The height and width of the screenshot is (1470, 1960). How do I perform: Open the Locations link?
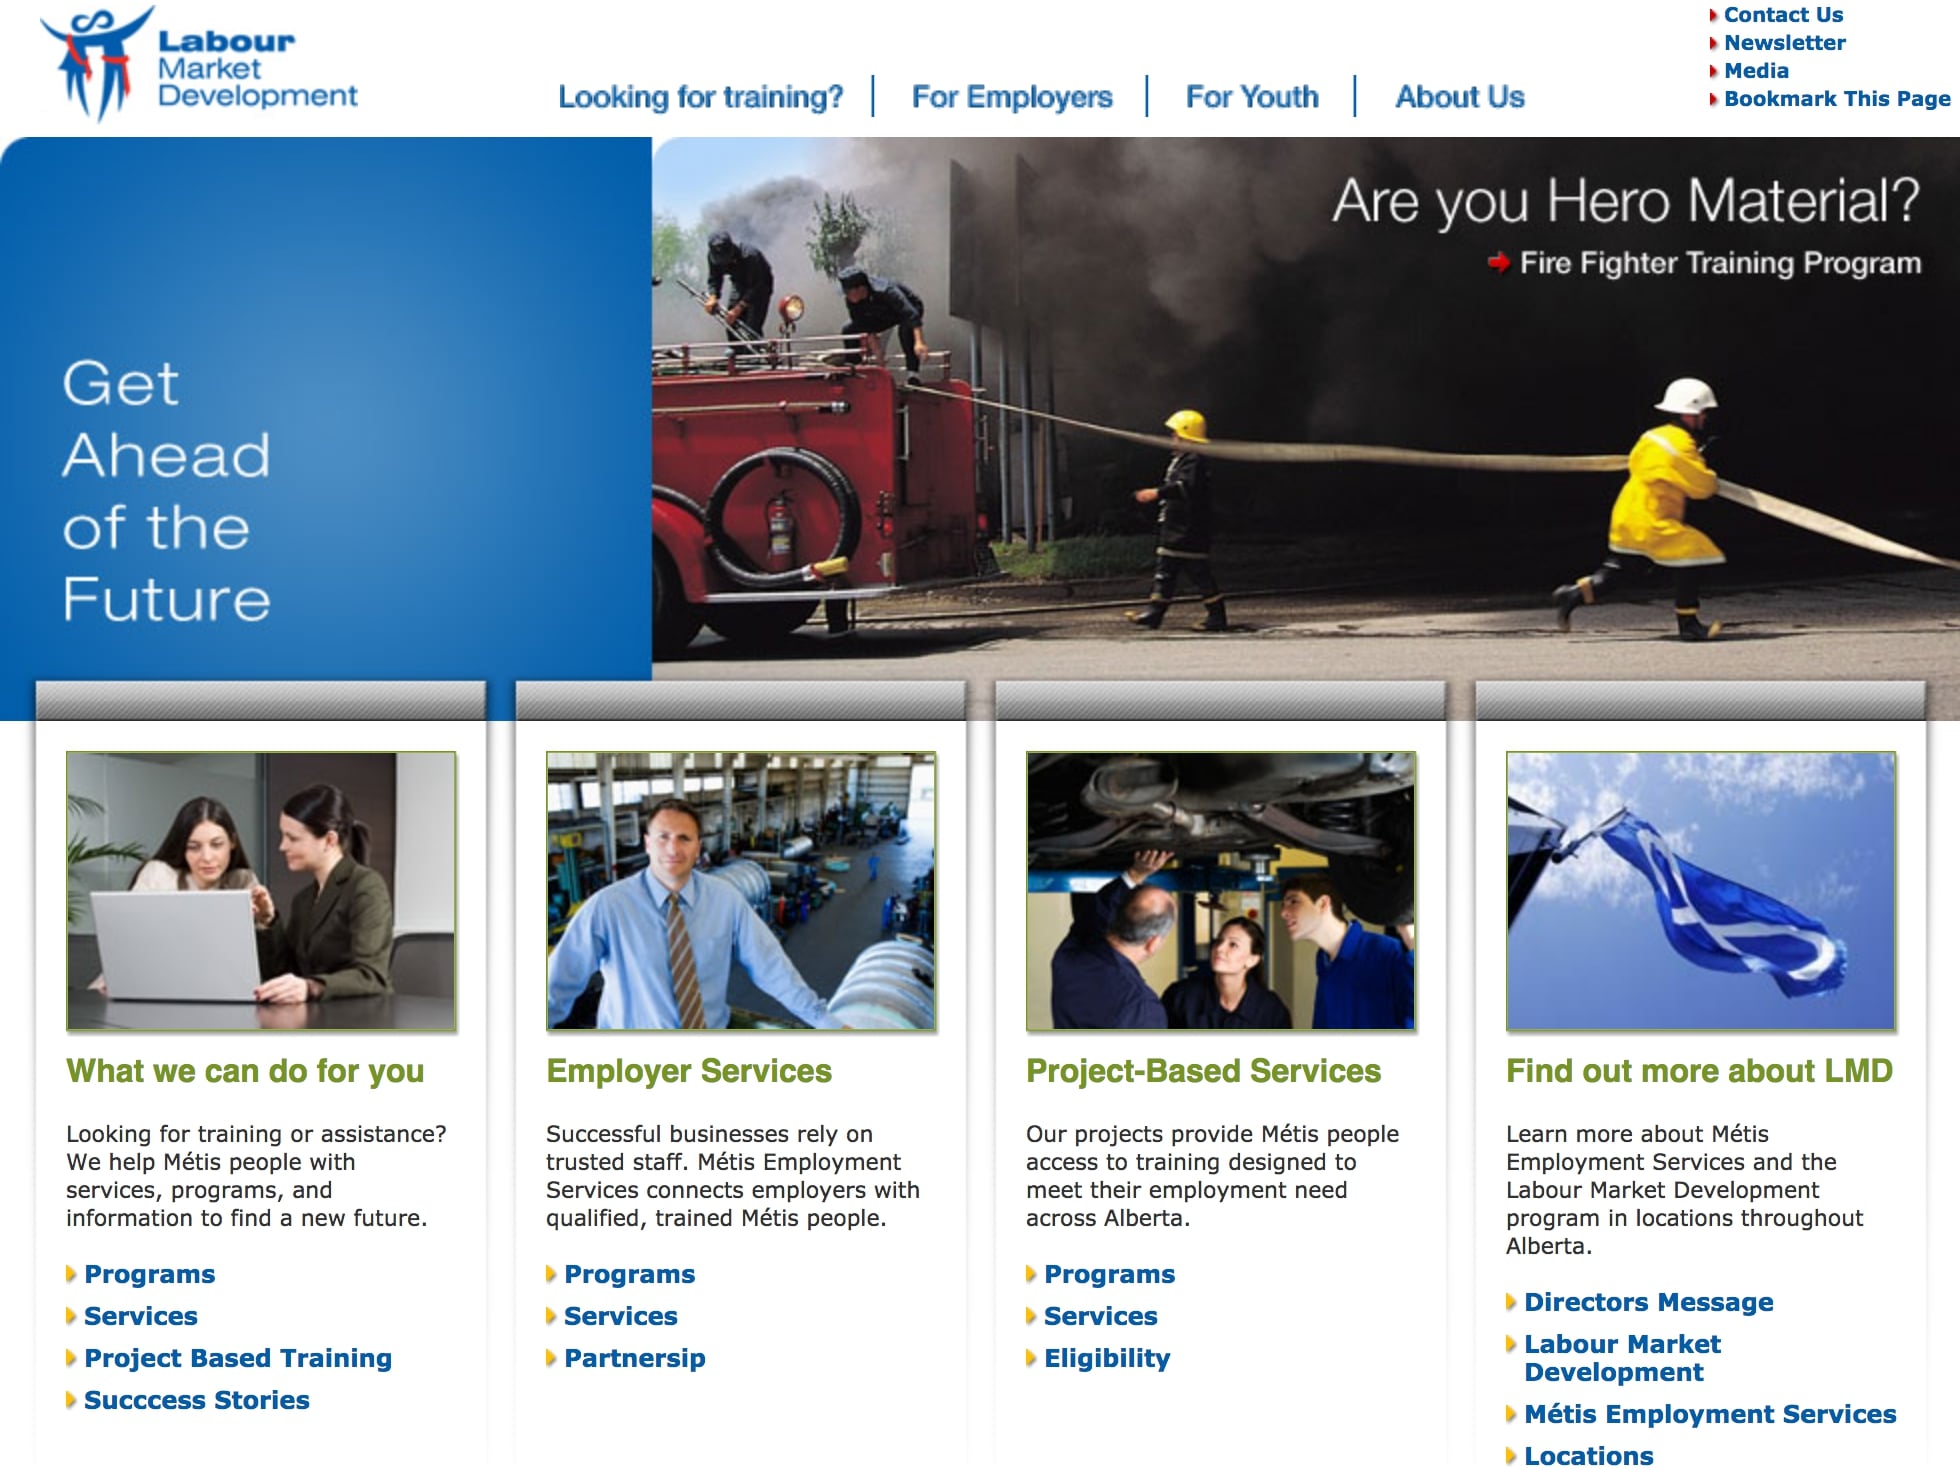[x=1589, y=1456]
